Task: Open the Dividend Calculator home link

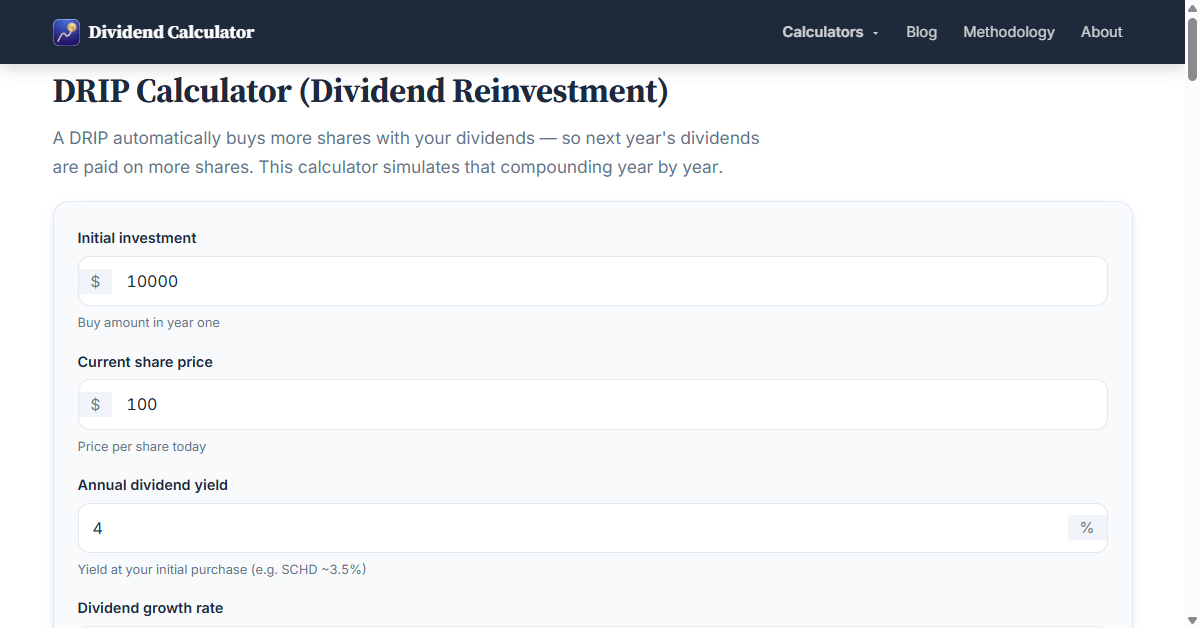Action: (154, 32)
